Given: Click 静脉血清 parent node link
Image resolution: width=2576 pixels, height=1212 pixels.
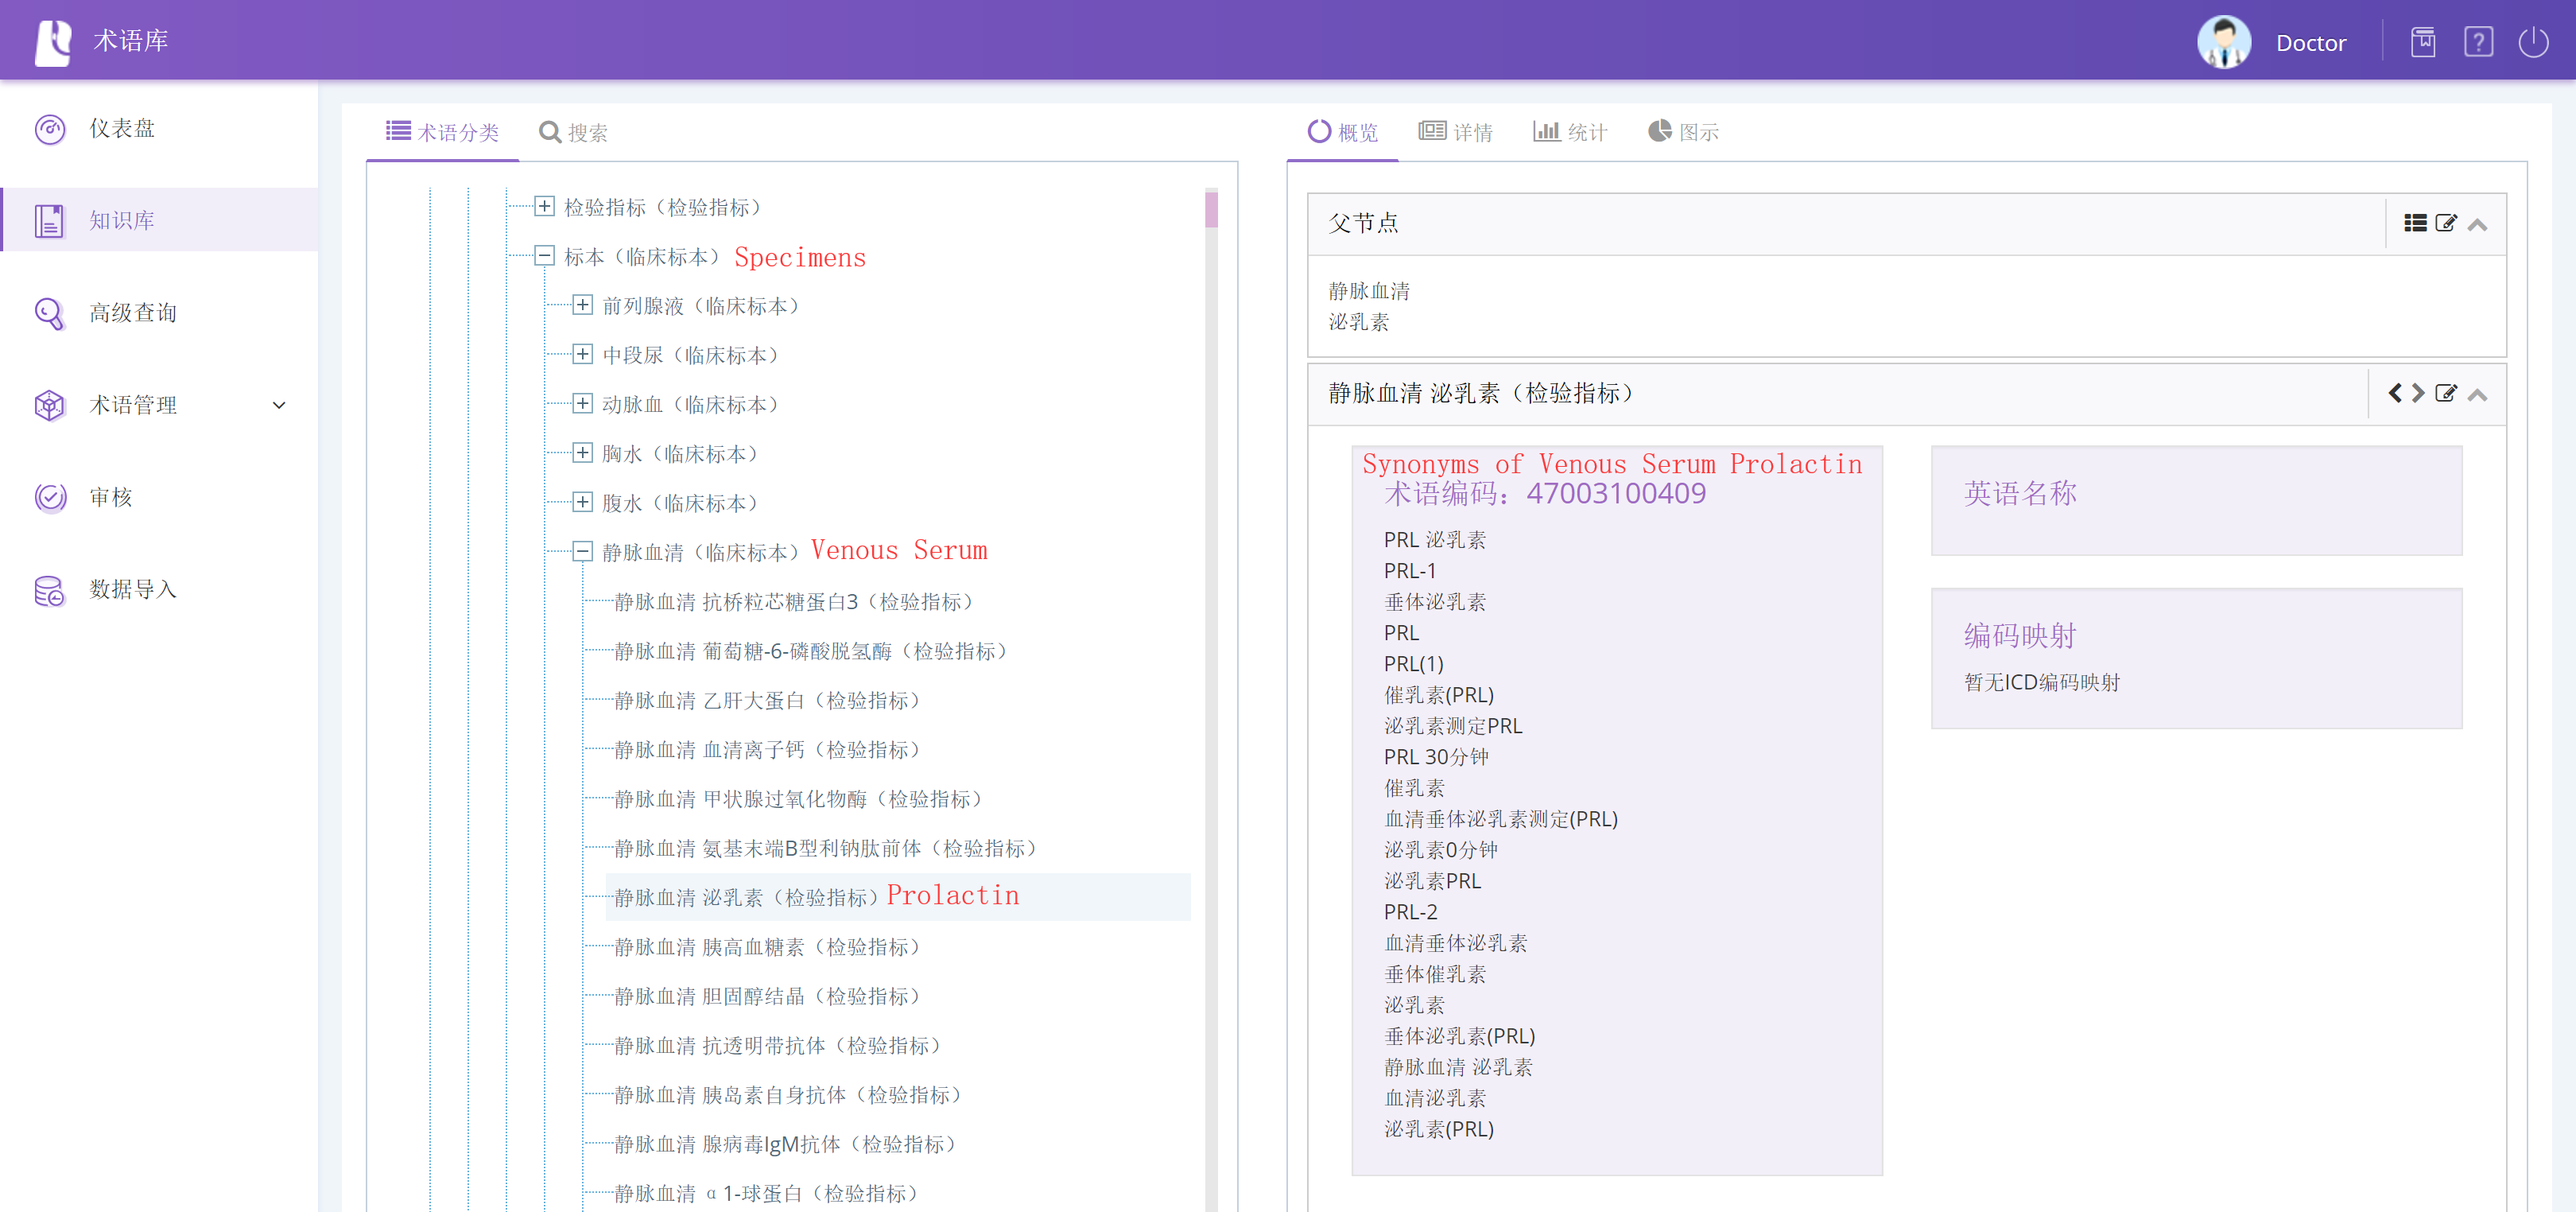Looking at the screenshot, I should tap(1369, 291).
